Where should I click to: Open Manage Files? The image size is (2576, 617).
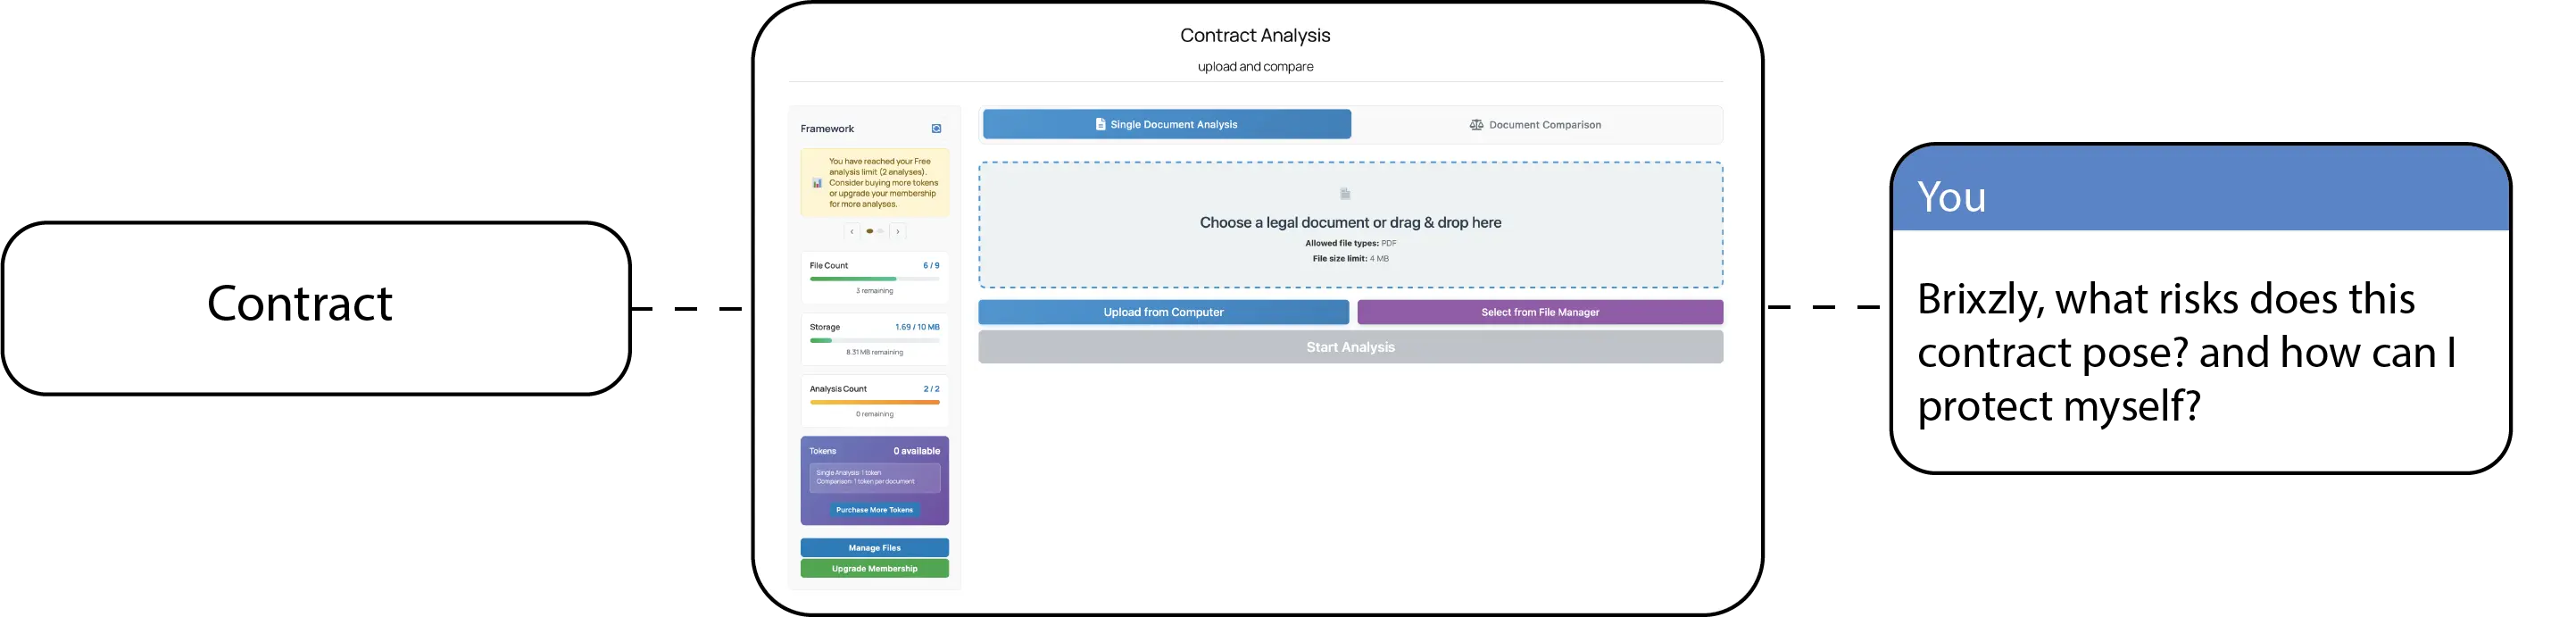(x=874, y=548)
